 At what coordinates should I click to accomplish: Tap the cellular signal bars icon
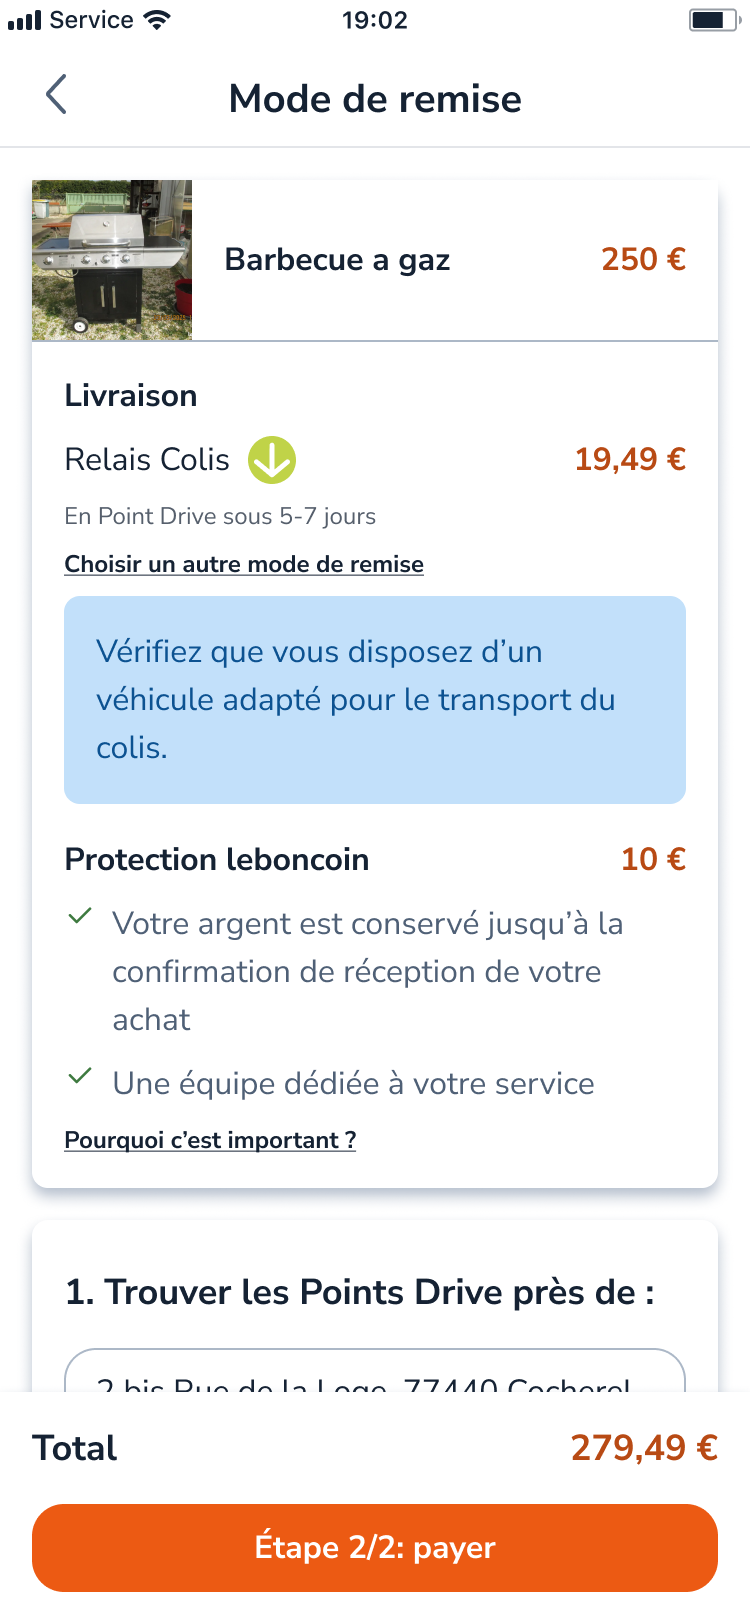coord(24,20)
